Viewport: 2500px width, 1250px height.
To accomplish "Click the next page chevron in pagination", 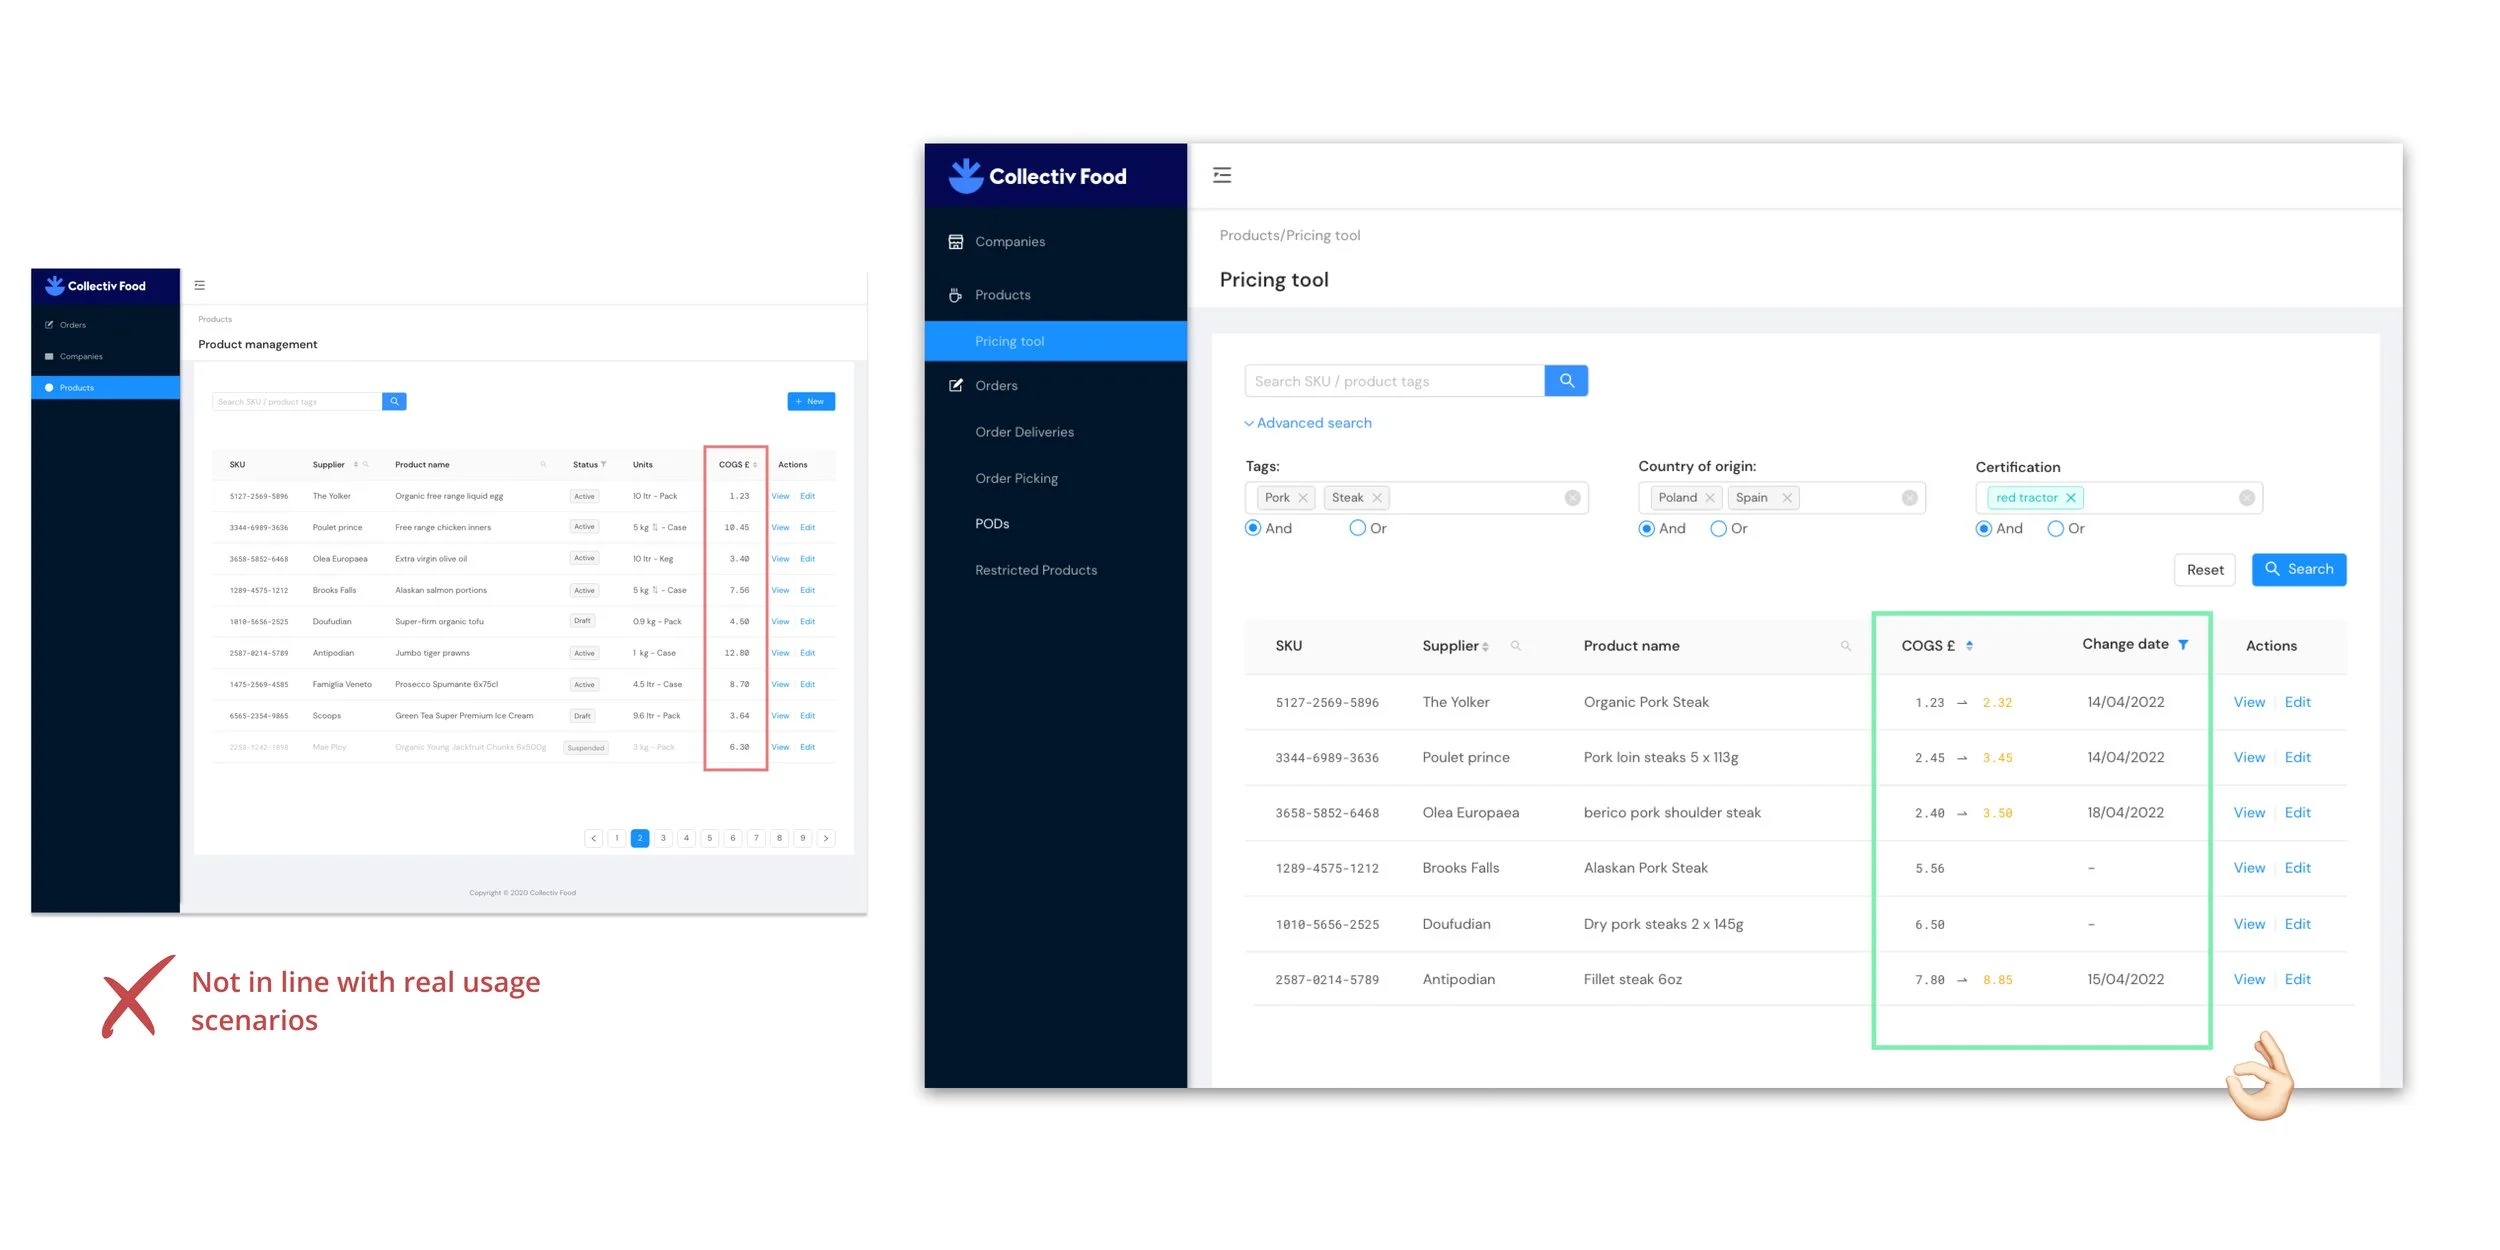I will [826, 838].
